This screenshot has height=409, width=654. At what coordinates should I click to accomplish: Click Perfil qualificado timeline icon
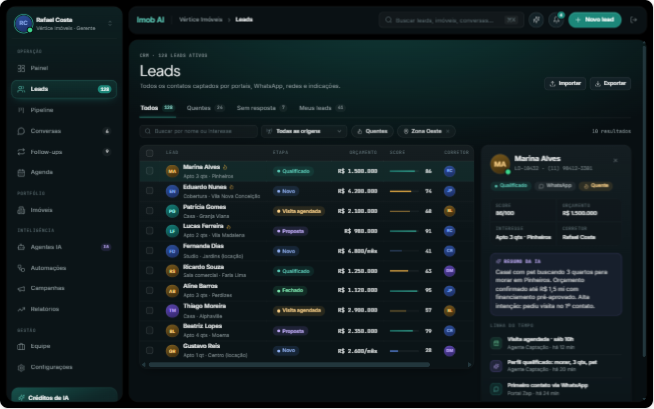coord(496,366)
